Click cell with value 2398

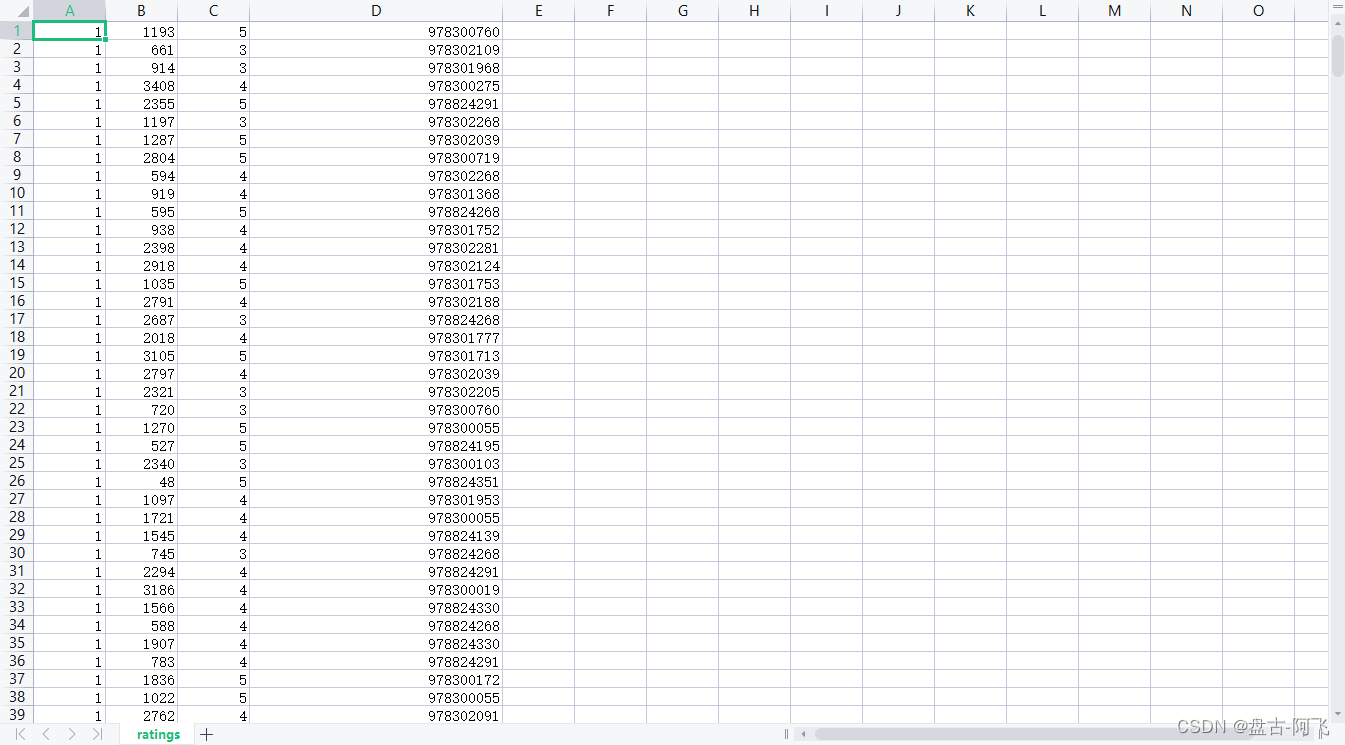pos(142,248)
